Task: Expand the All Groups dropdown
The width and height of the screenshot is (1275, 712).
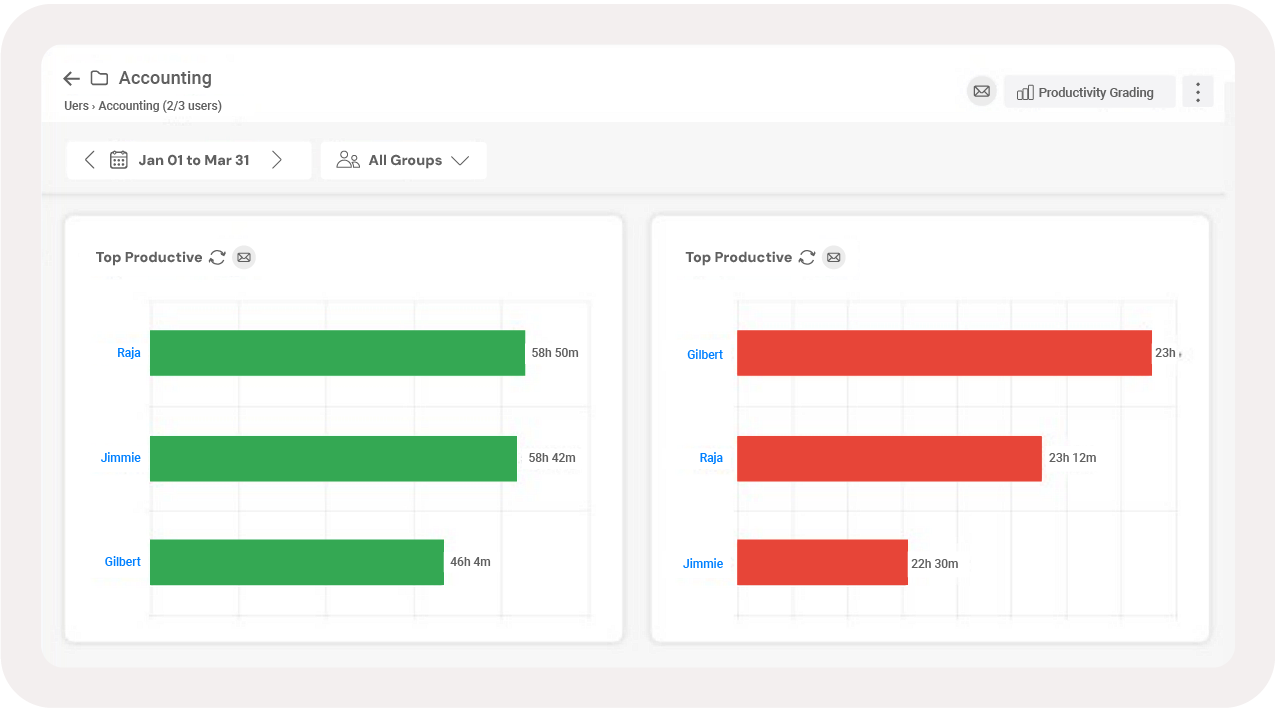Action: point(404,160)
